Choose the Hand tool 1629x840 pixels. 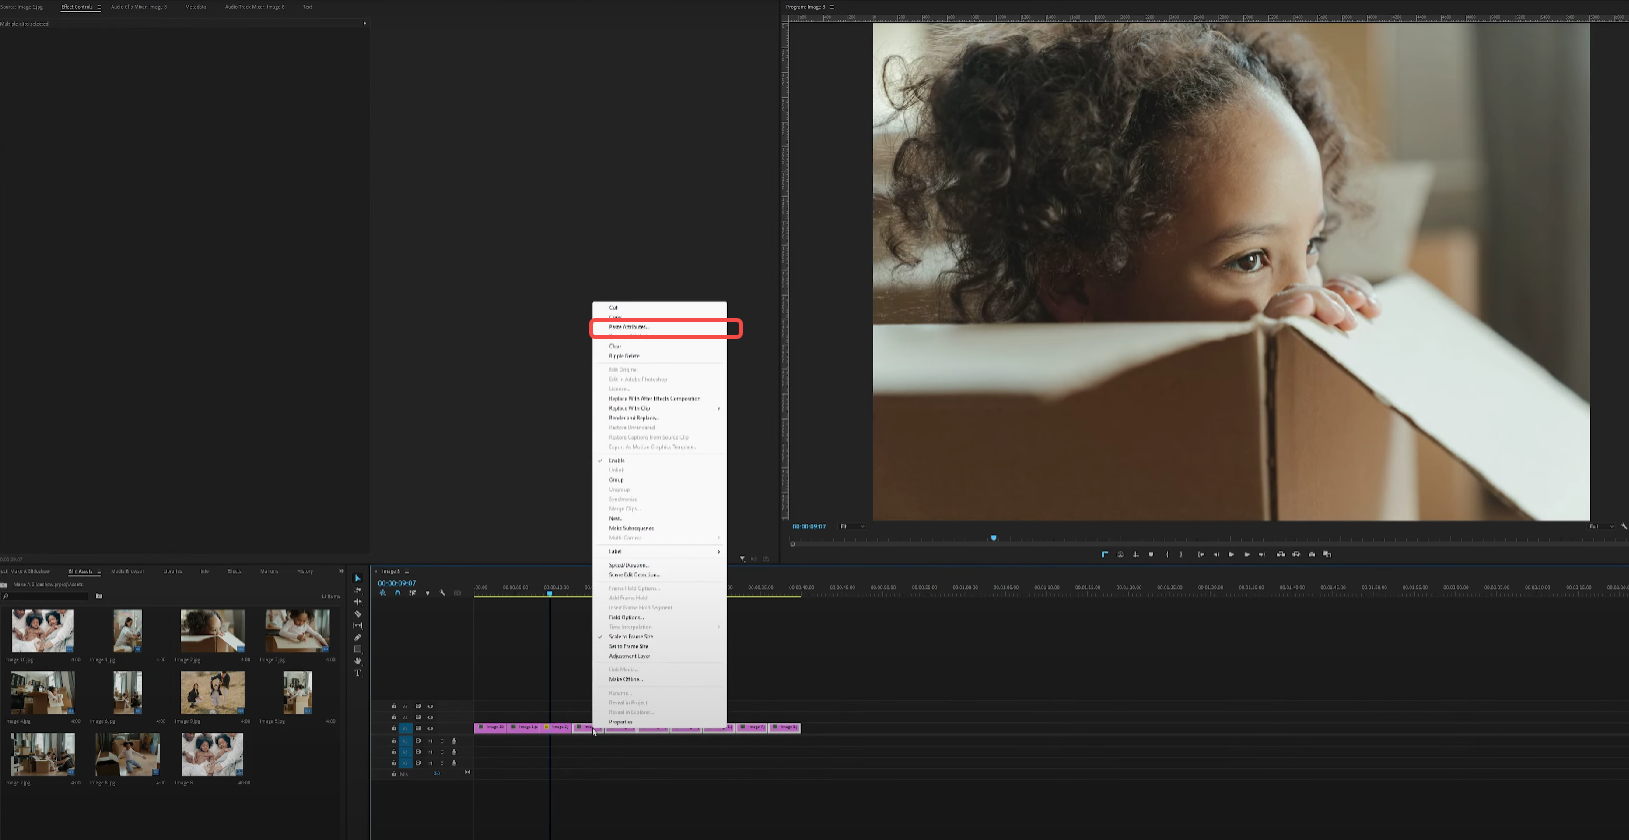(x=358, y=661)
